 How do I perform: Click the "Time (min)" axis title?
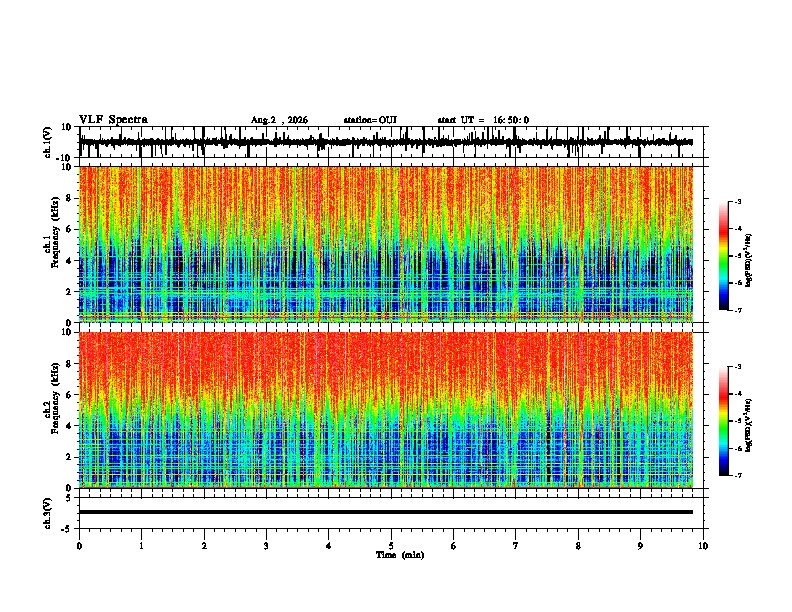pos(400,555)
